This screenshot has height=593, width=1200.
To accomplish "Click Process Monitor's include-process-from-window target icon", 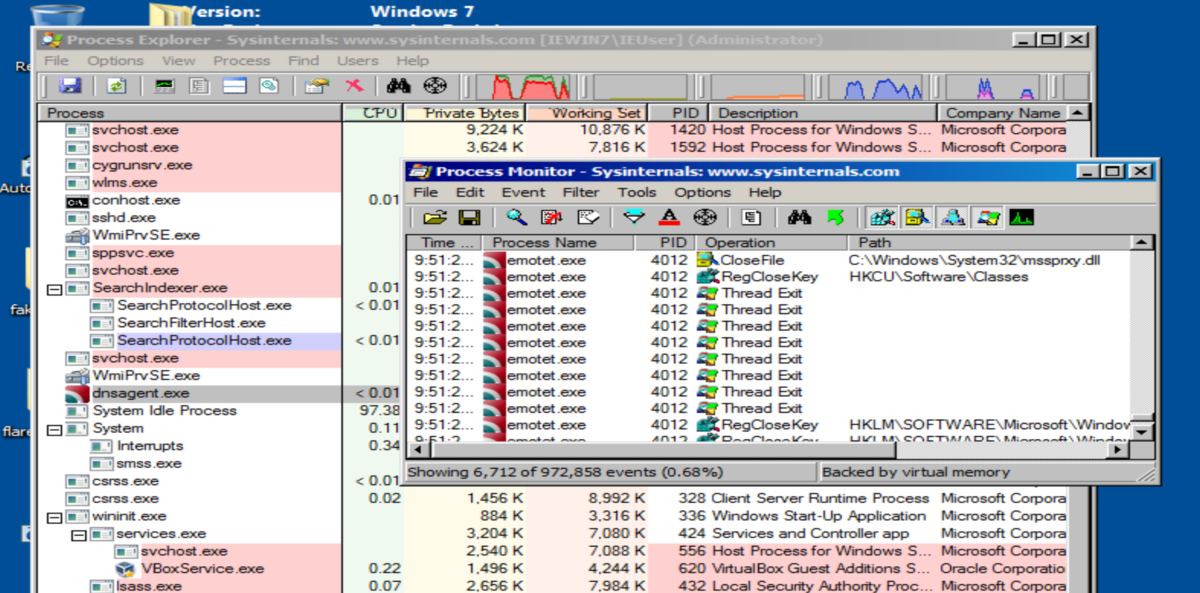I will click(x=706, y=217).
